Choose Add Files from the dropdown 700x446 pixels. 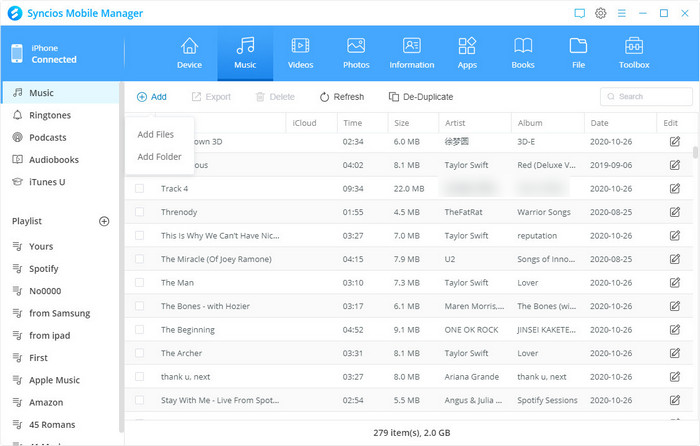pyautogui.click(x=155, y=134)
